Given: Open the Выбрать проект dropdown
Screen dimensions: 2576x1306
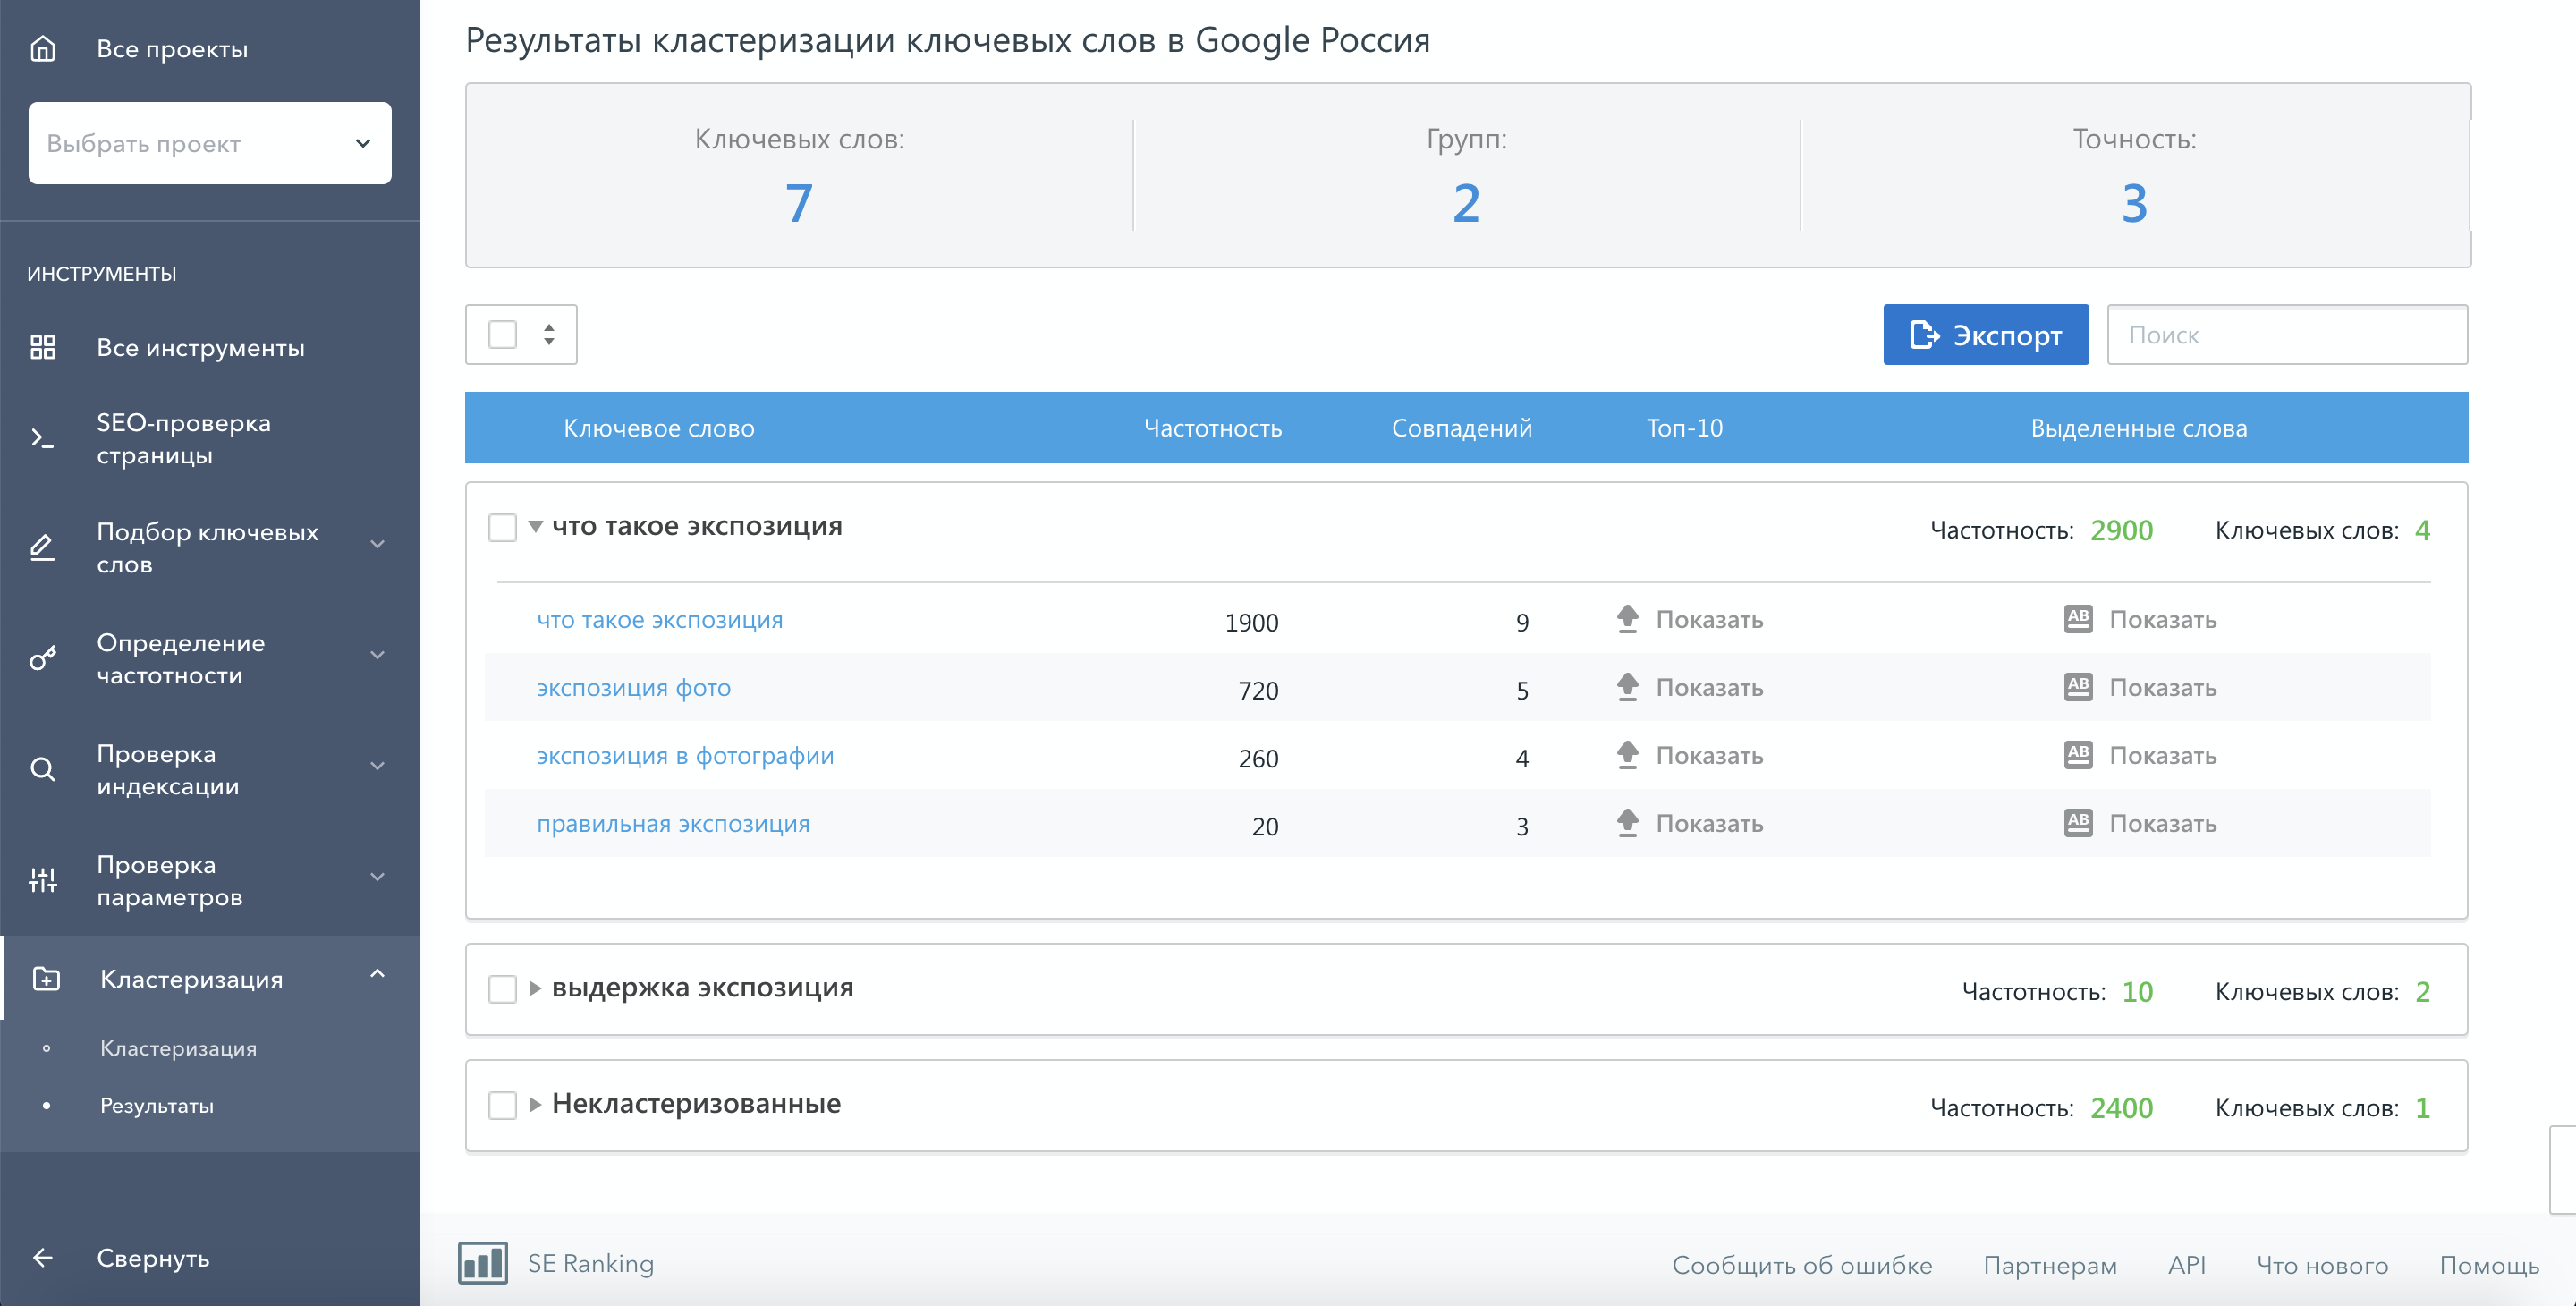Looking at the screenshot, I should pos(210,143).
